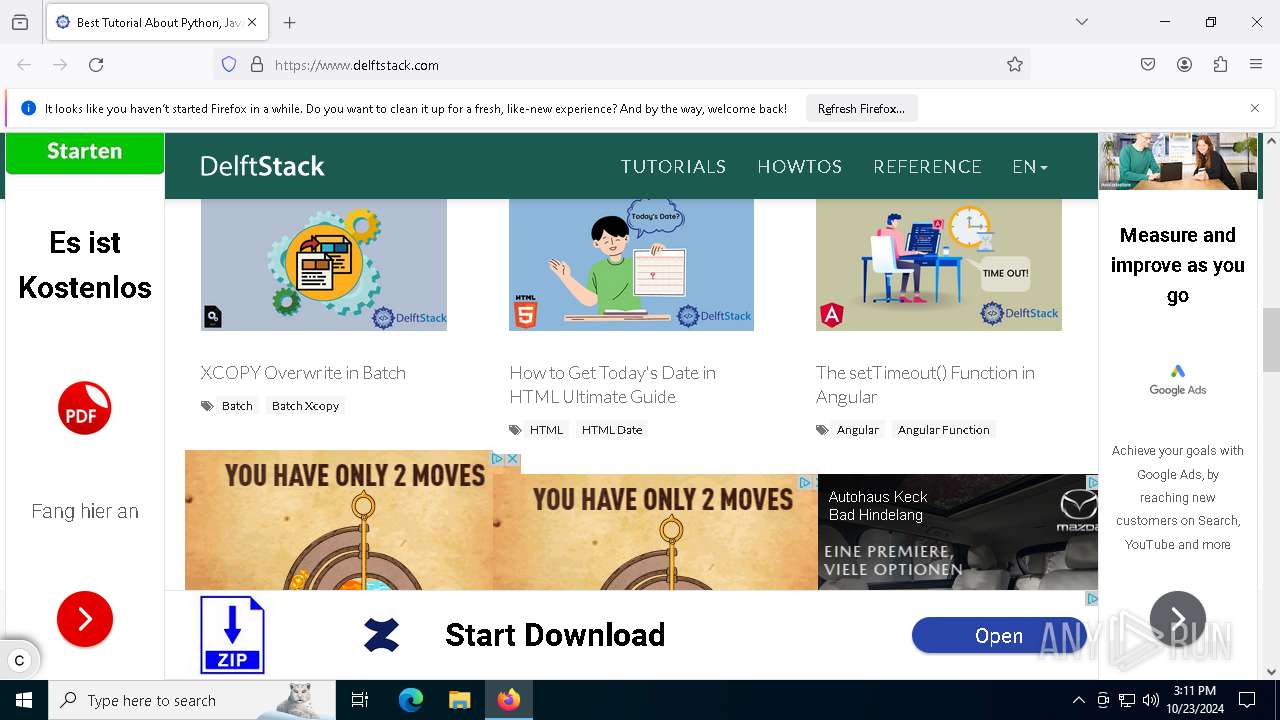
Task: Reload the current page
Action: coord(96,65)
